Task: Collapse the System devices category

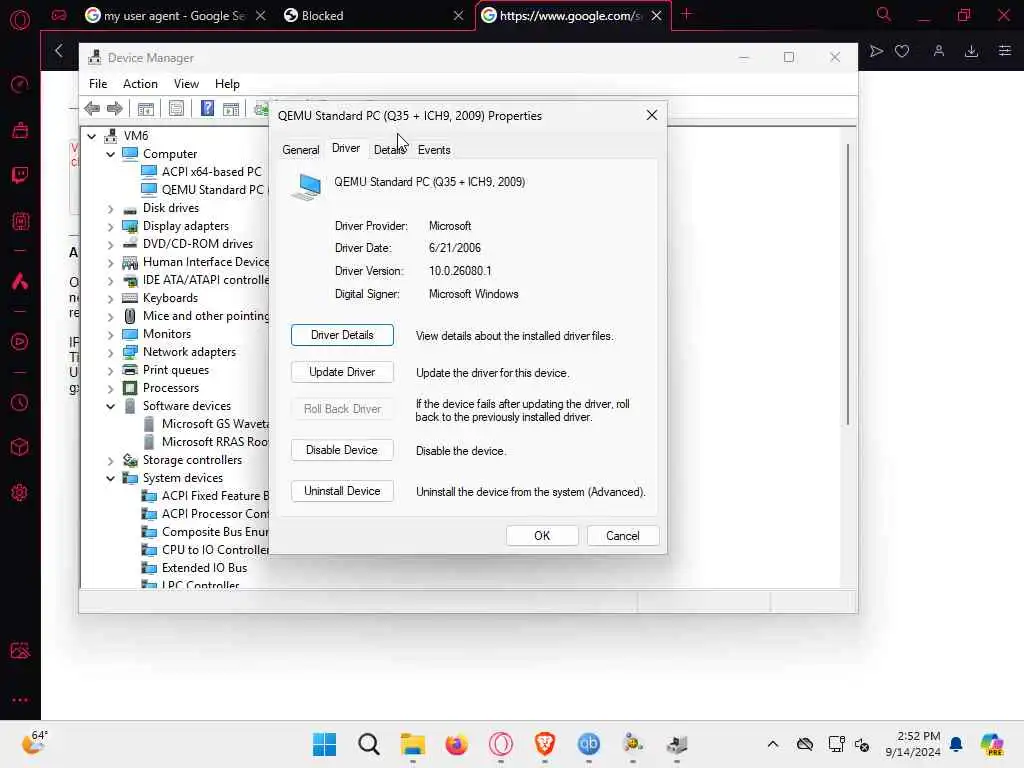Action: coord(110,479)
